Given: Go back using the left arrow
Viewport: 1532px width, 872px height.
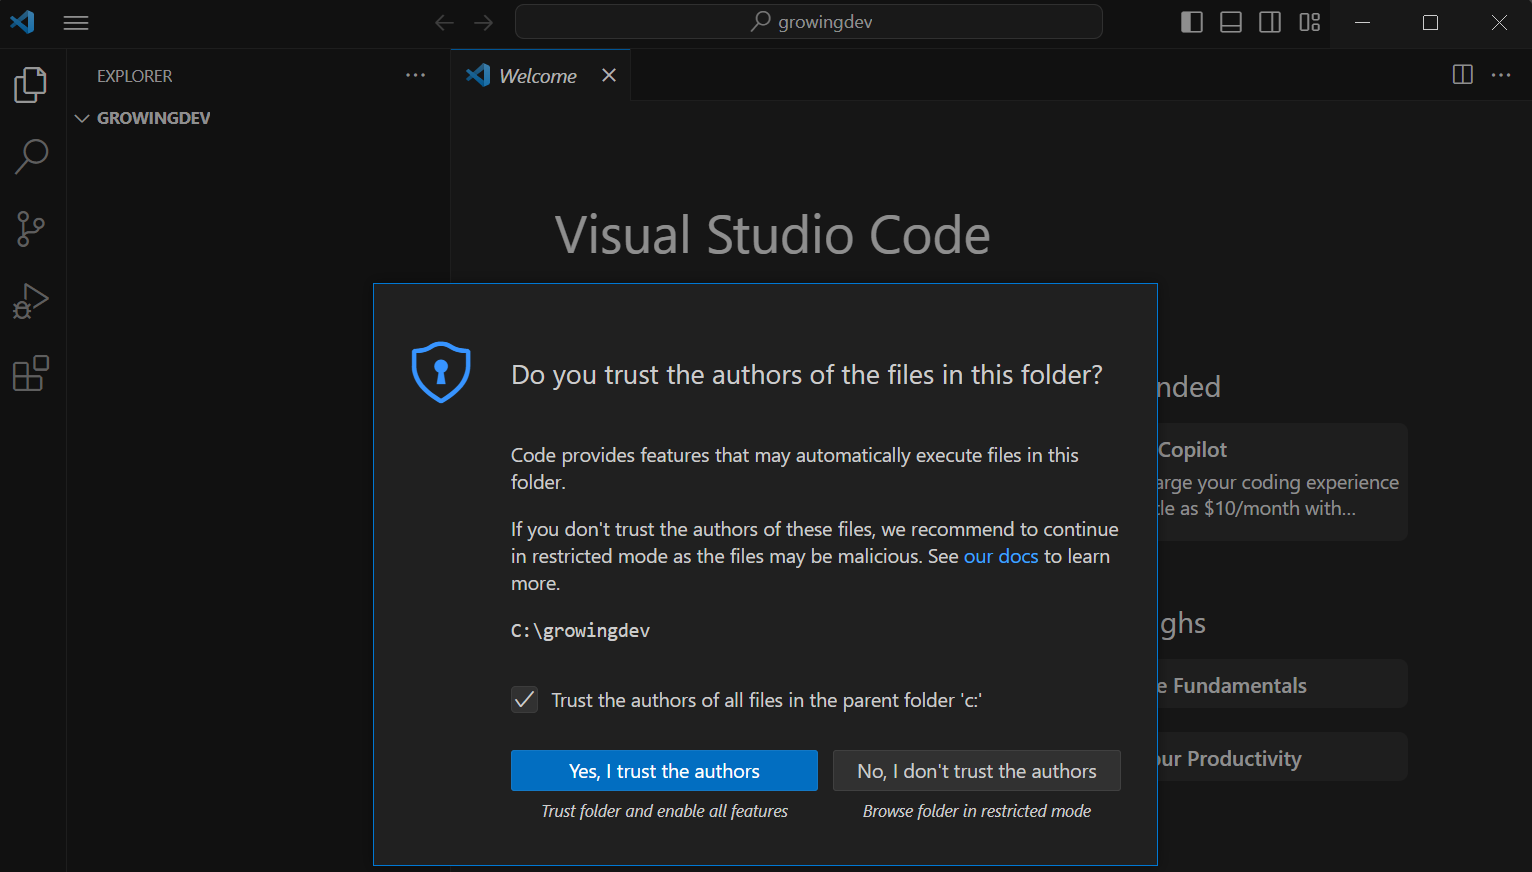Looking at the screenshot, I should (445, 22).
